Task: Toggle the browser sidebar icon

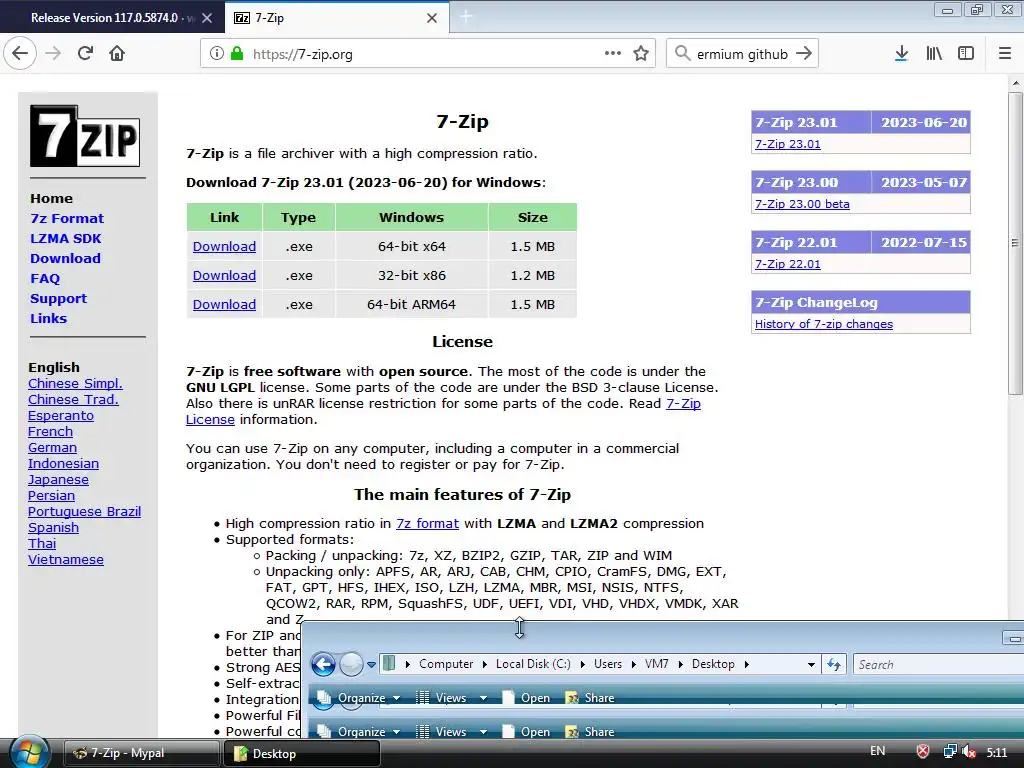Action: tap(966, 54)
